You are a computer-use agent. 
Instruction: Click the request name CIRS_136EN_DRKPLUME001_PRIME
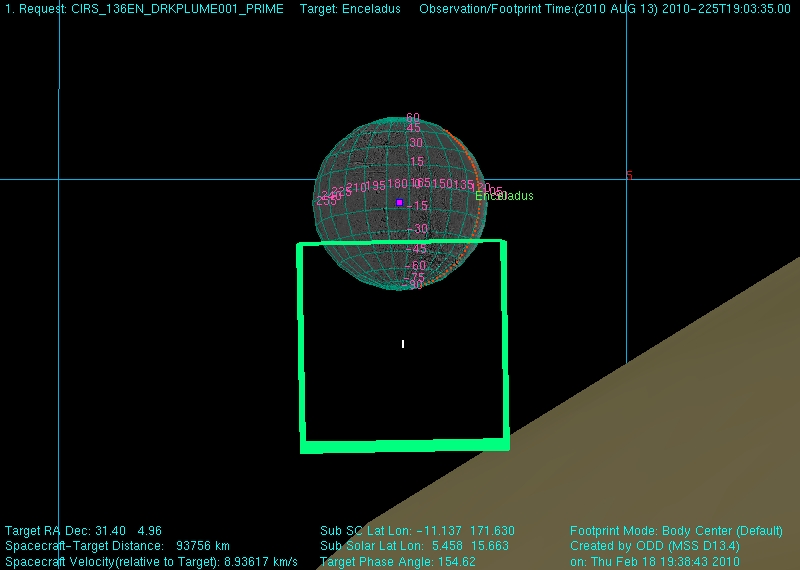click(x=170, y=9)
